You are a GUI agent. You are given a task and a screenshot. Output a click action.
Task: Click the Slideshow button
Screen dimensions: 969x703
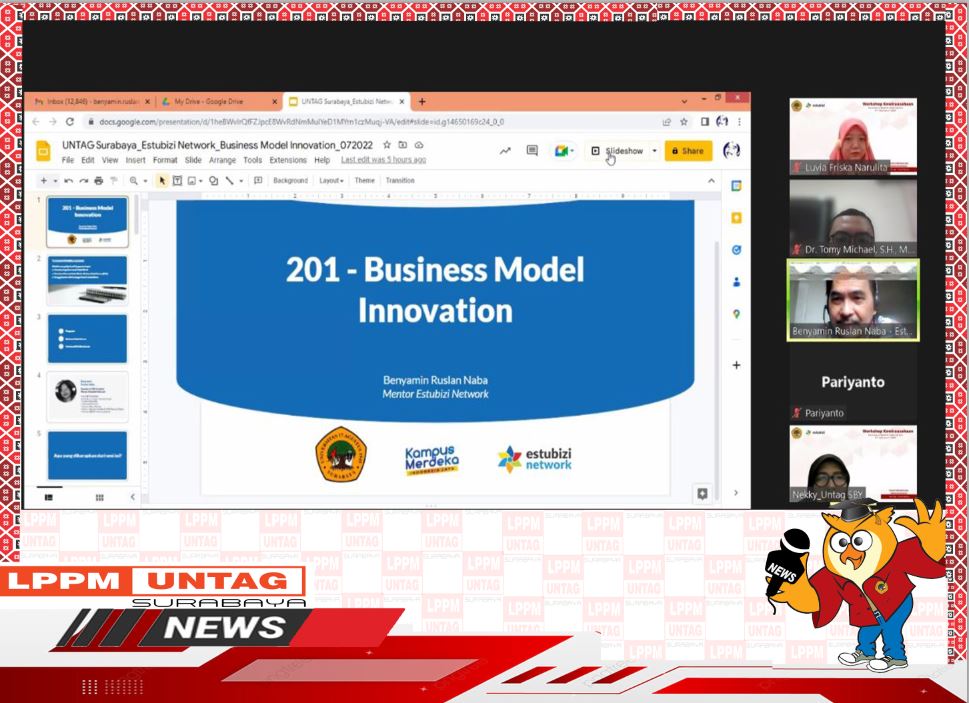pos(617,151)
